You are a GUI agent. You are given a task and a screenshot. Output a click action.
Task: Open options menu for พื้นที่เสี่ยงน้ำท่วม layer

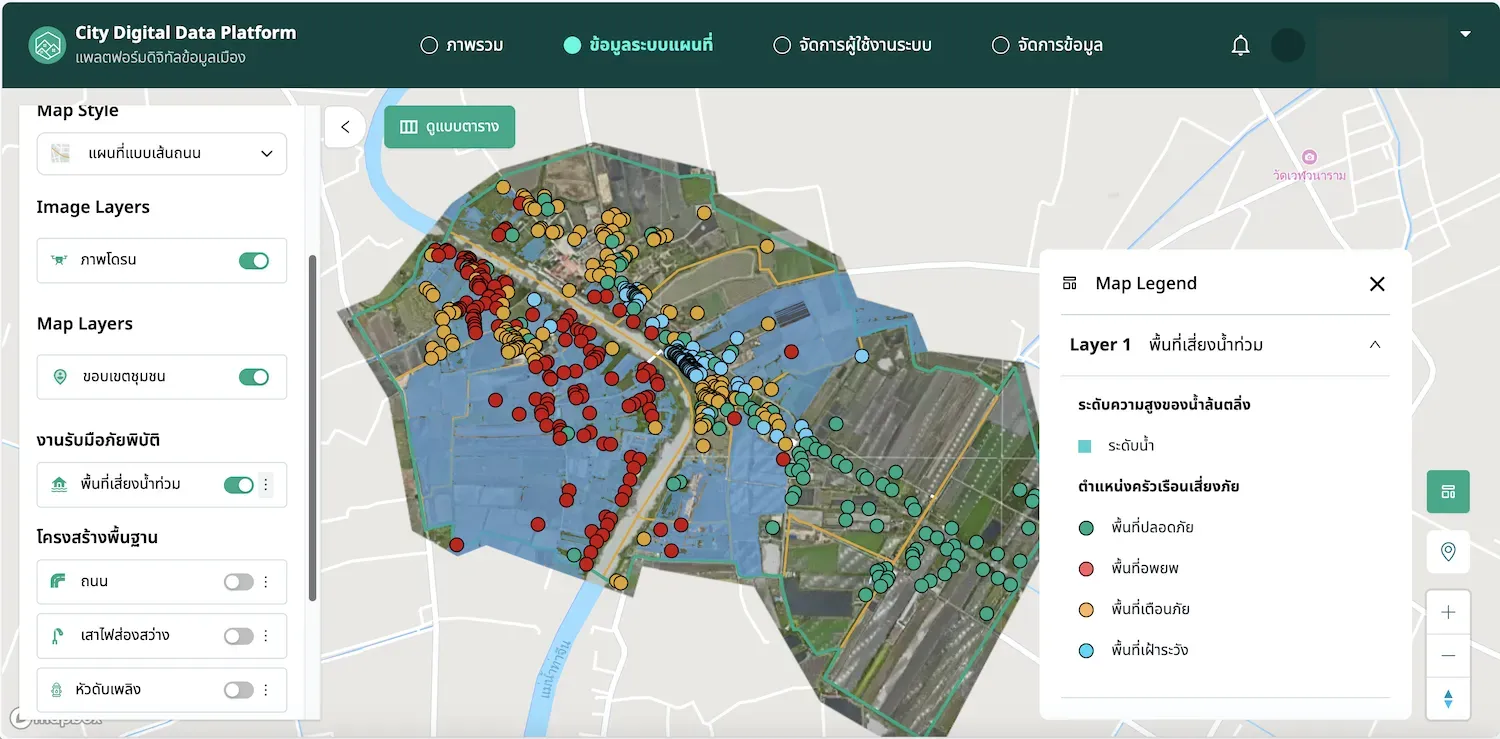coord(266,485)
